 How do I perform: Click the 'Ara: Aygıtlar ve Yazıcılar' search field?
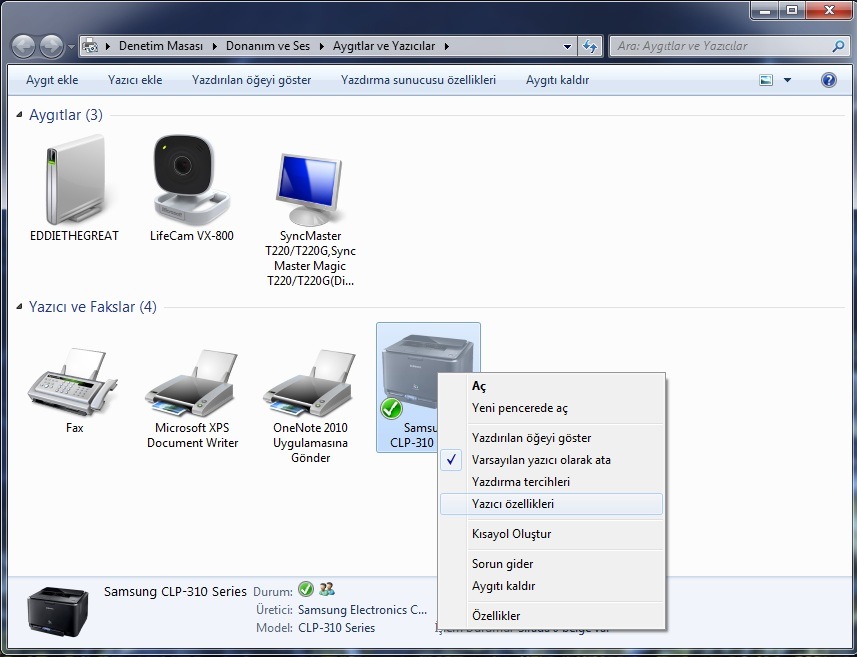click(x=720, y=46)
